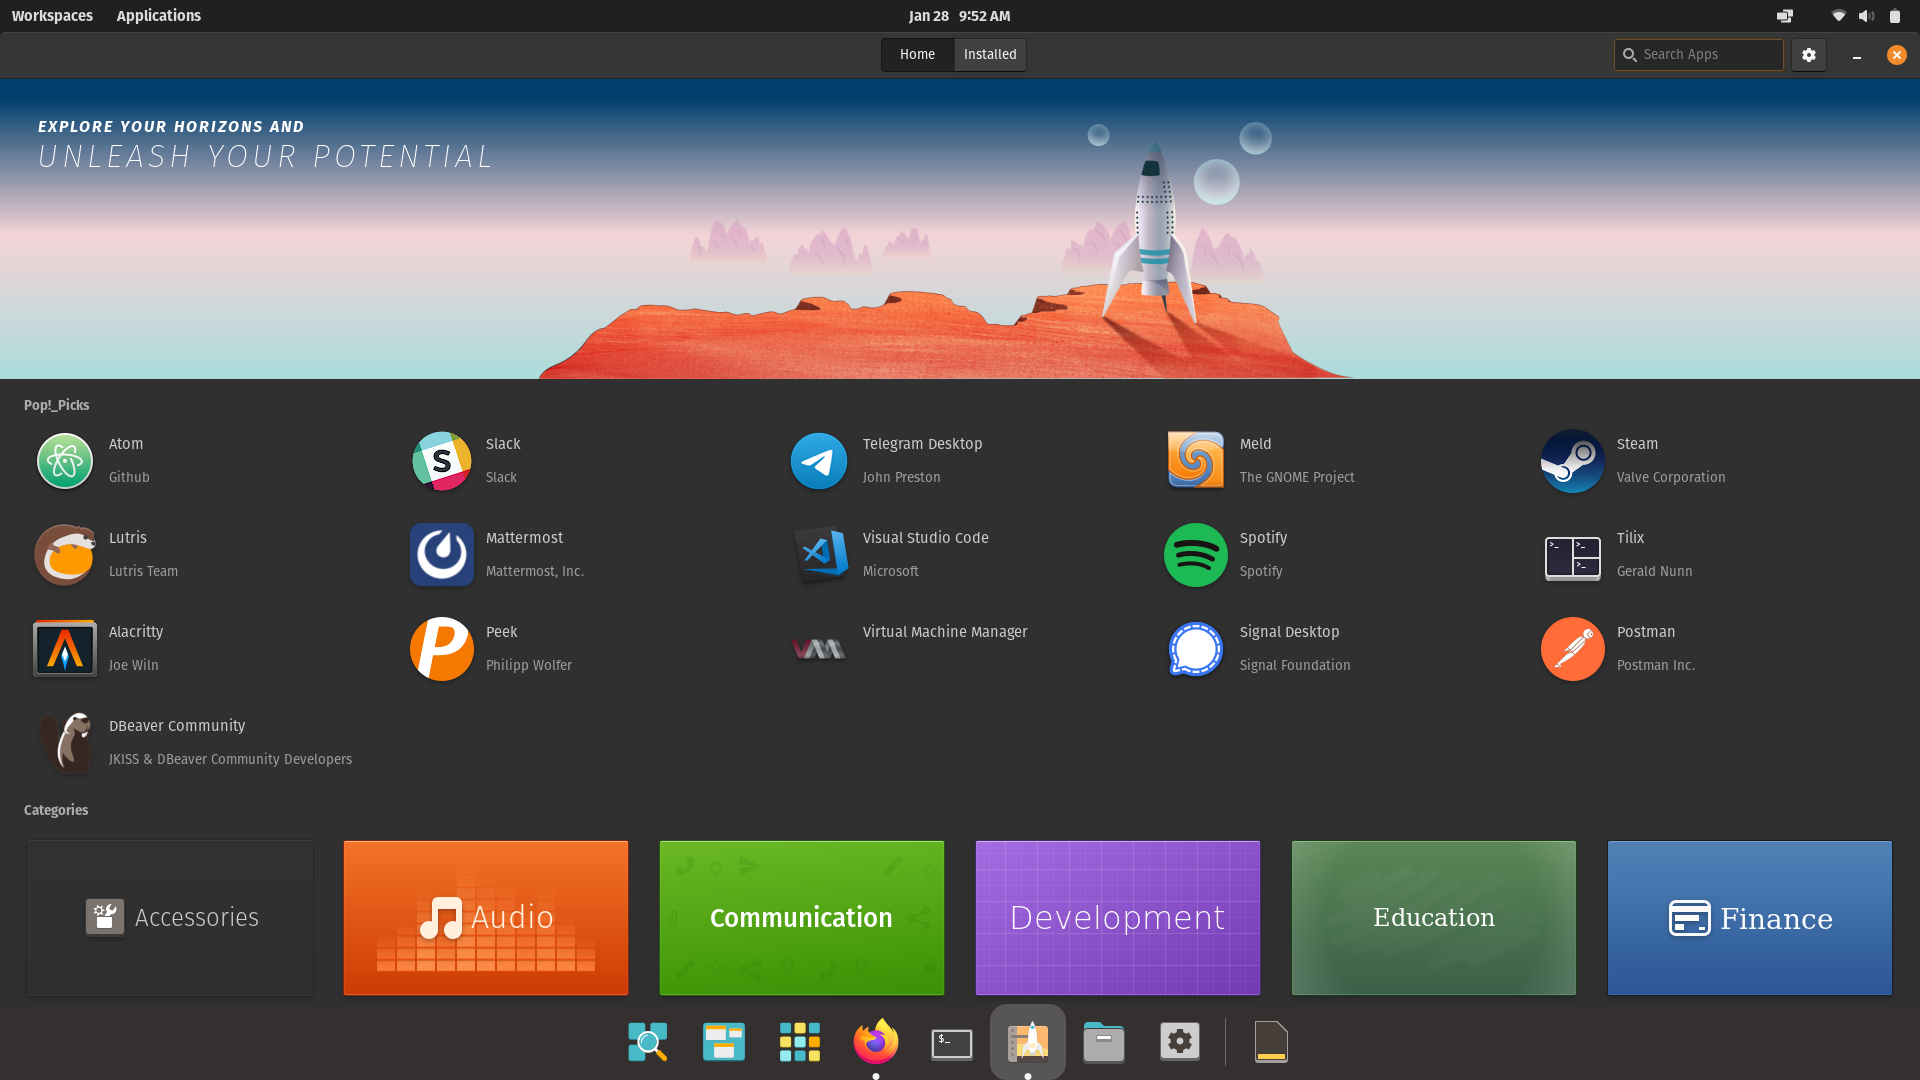Open the workspaces icon in the dock

tap(724, 1042)
